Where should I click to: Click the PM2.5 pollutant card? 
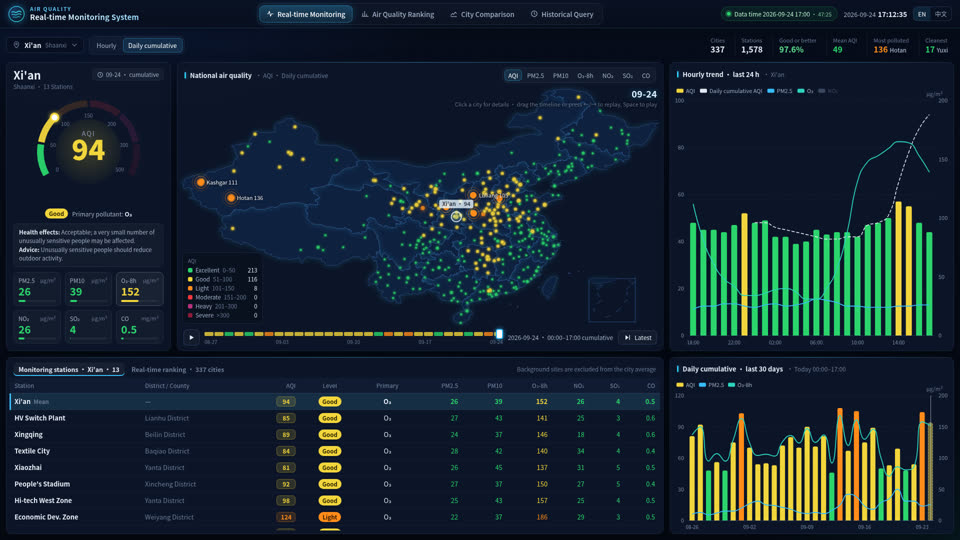37,288
